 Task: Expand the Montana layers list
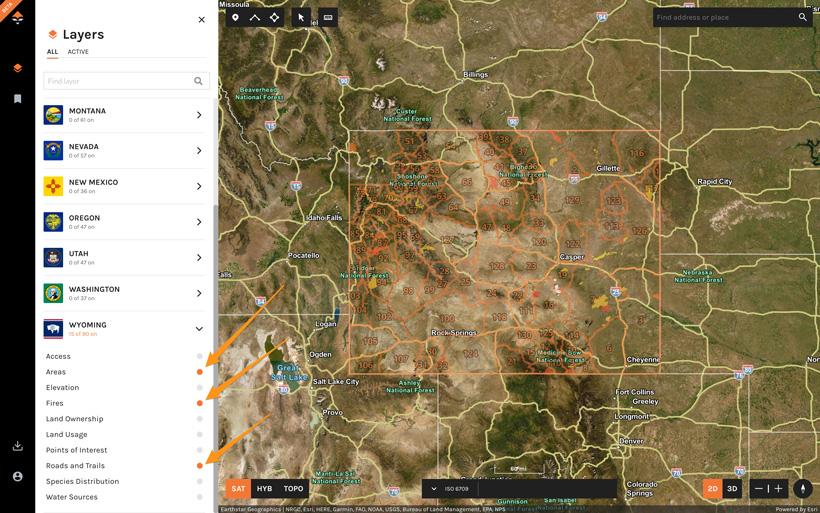(x=199, y=115)
